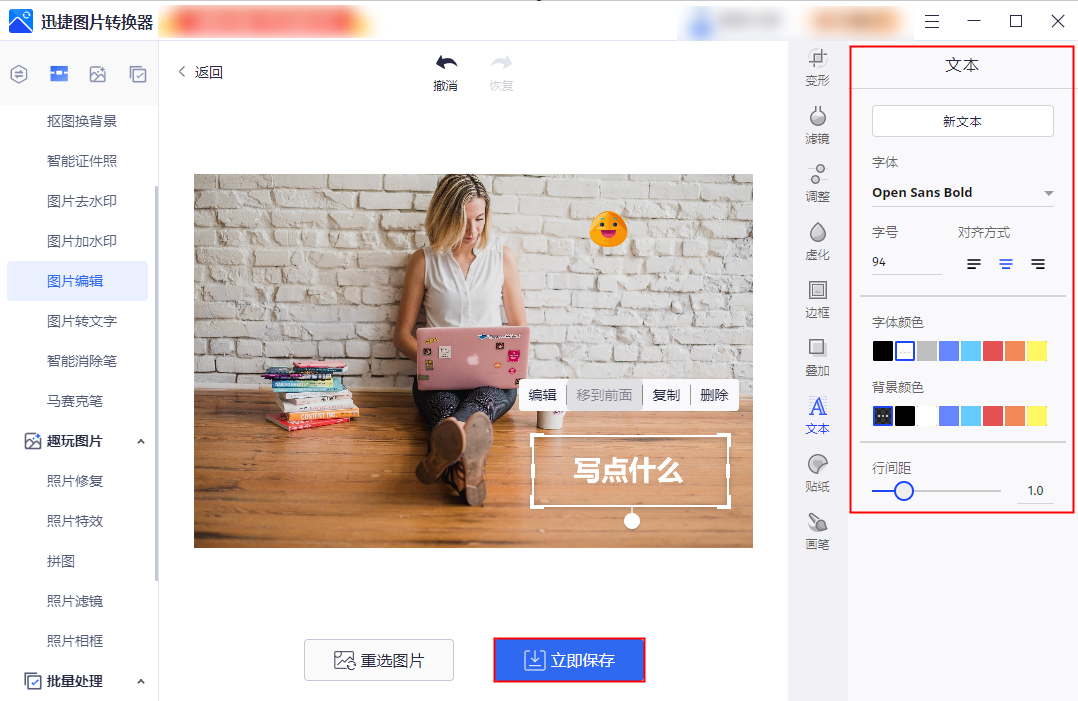
Task: Select the 变形 transform tool
Action: tap(817, 67)
